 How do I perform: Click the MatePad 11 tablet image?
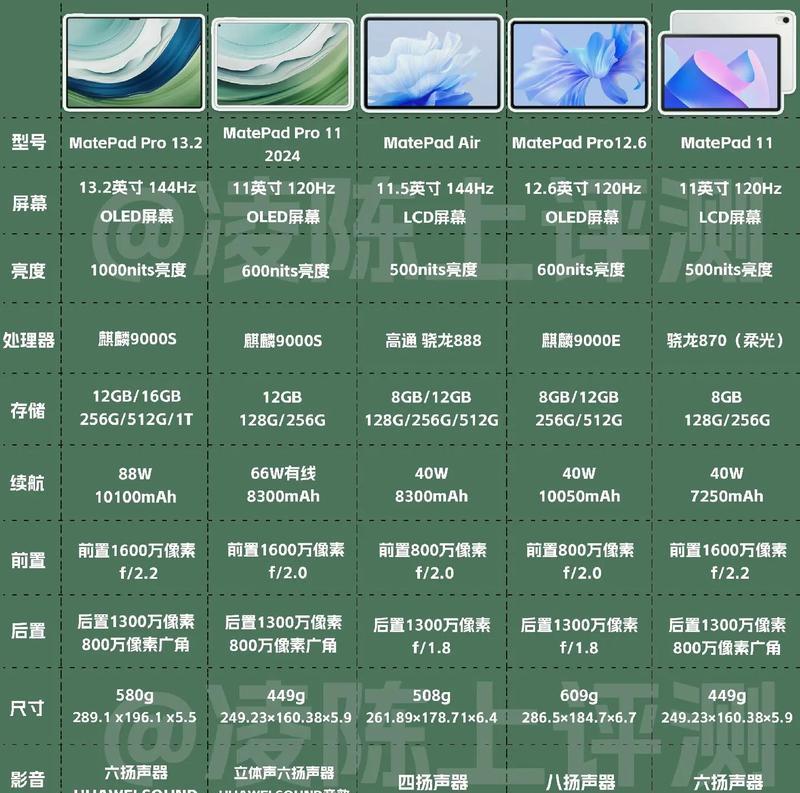pyautogui.click(x=728, y=62)
